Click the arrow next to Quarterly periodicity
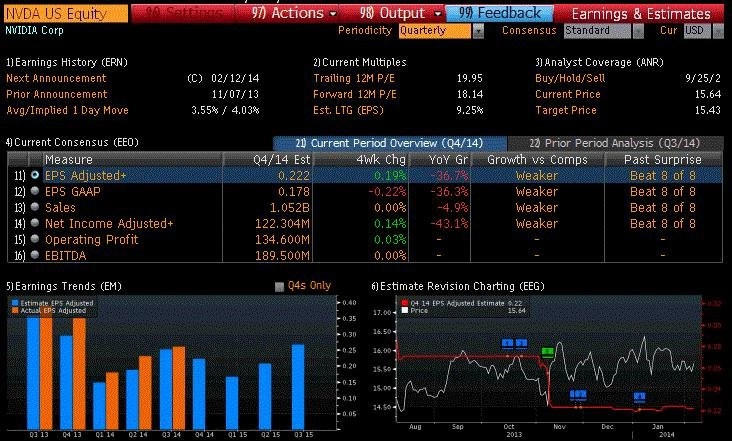Image resolution: width=732 pixels, height=441 pixels. 478,31
